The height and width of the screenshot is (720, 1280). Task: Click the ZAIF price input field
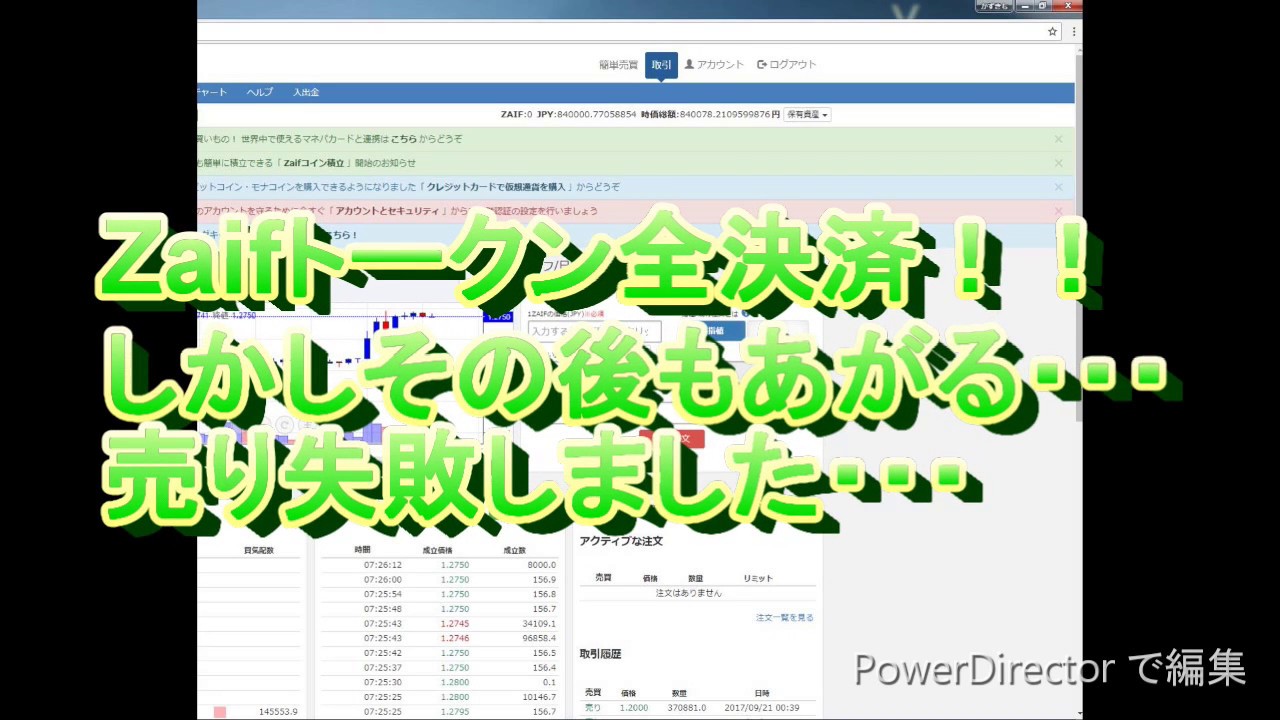point(594,330)
